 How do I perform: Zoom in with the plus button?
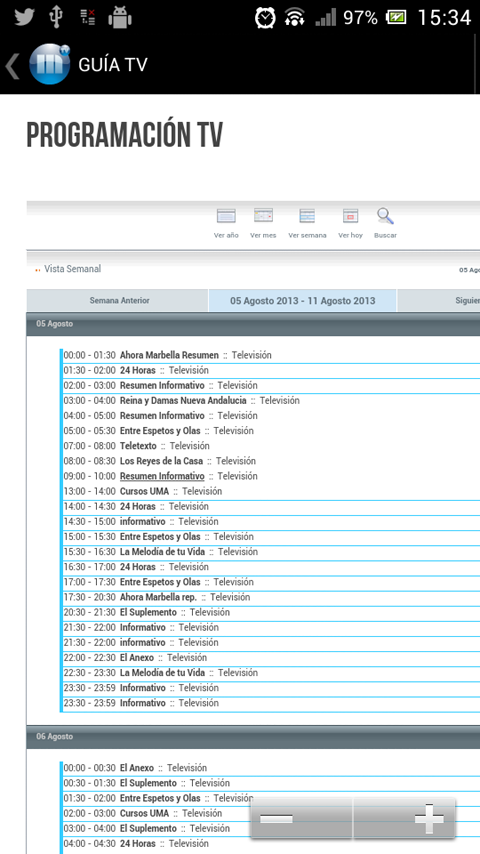point(404,818)
